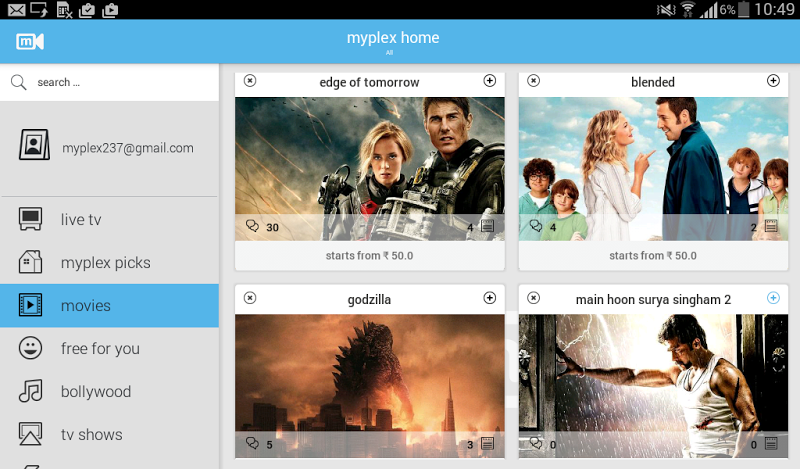Open the blended movie poster

654,169
